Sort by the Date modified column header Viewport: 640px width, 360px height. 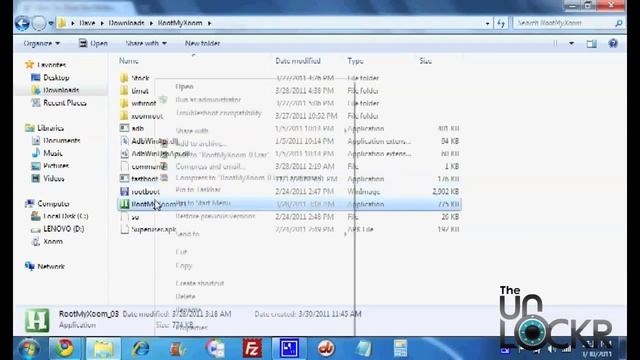pyautogui.click(x=298, y=61)
